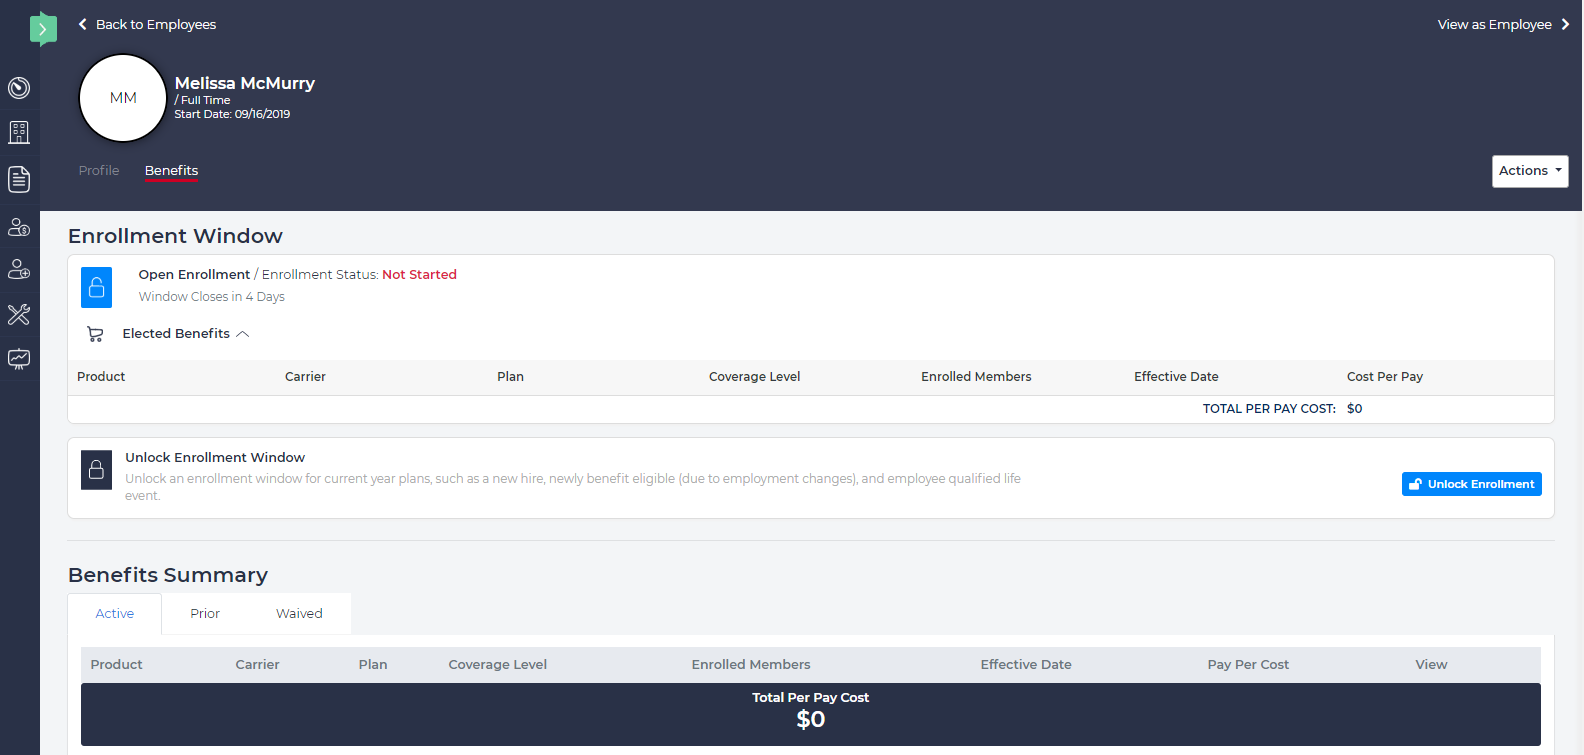
Task: Open the dashboard gauge icon in sidebar
Action: click(x=19, y=88)
